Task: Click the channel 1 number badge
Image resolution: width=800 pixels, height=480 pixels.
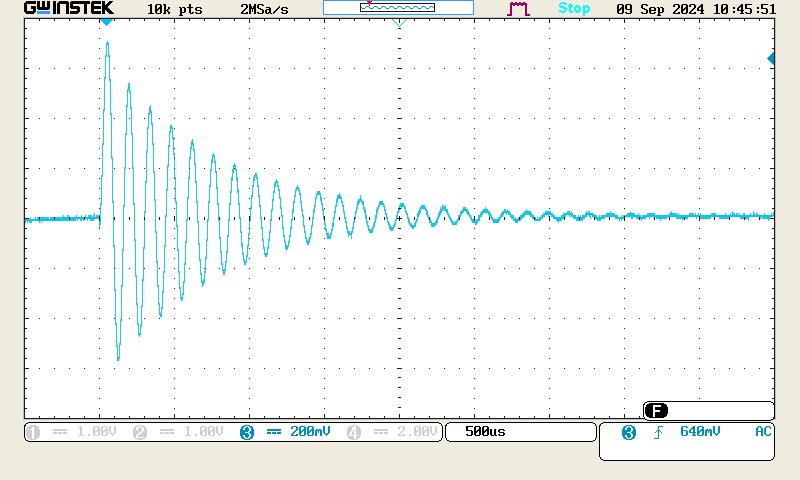Action: [x=33, y=432]
